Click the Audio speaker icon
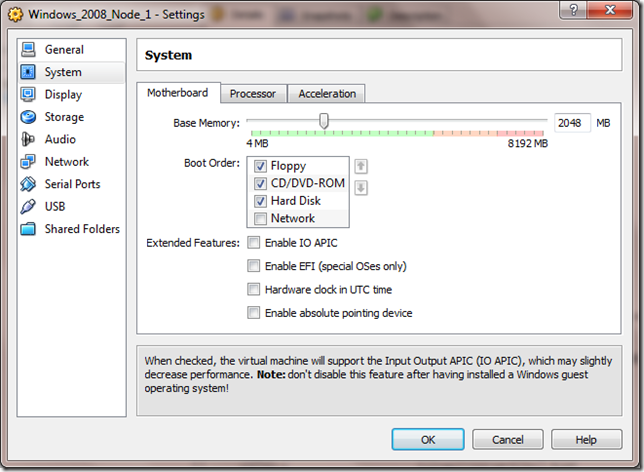 [28, 139]
